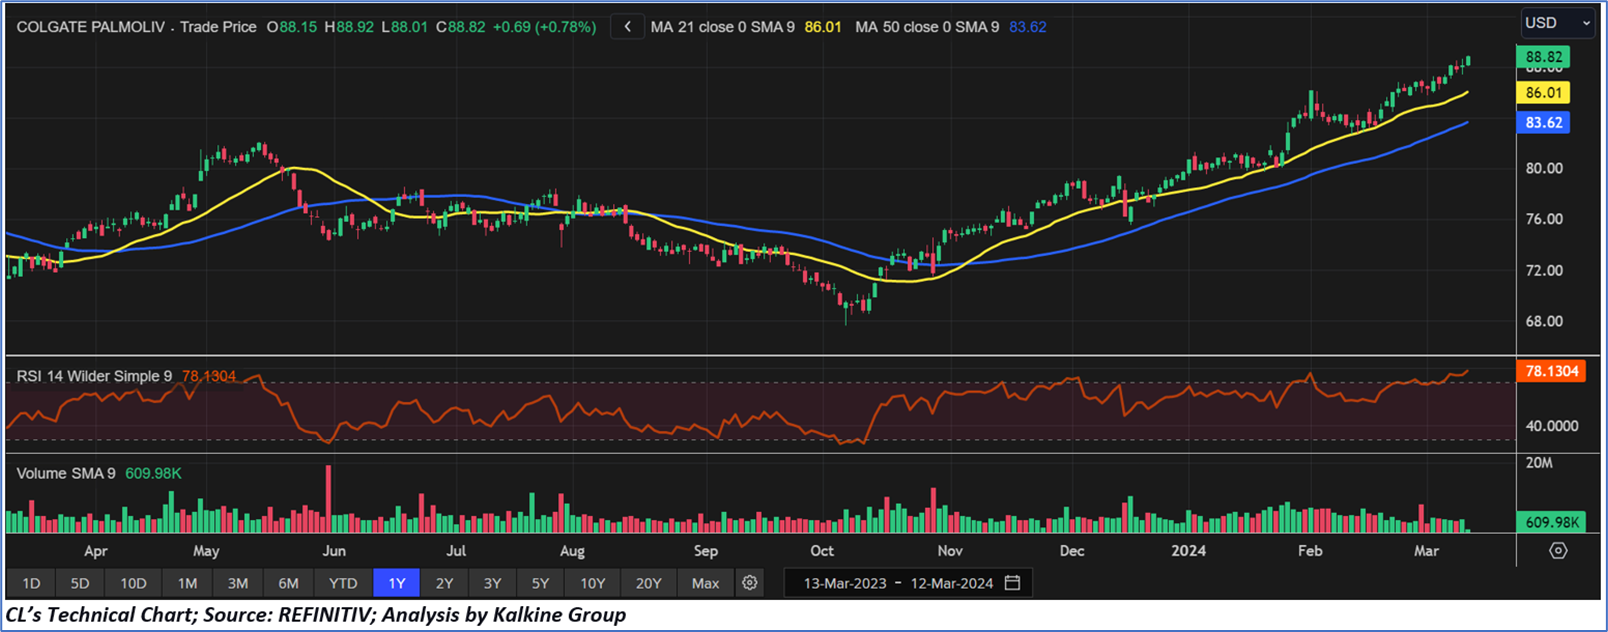
Task: Click the Feb label on time axis
Action: click(x=1310, y=551)
